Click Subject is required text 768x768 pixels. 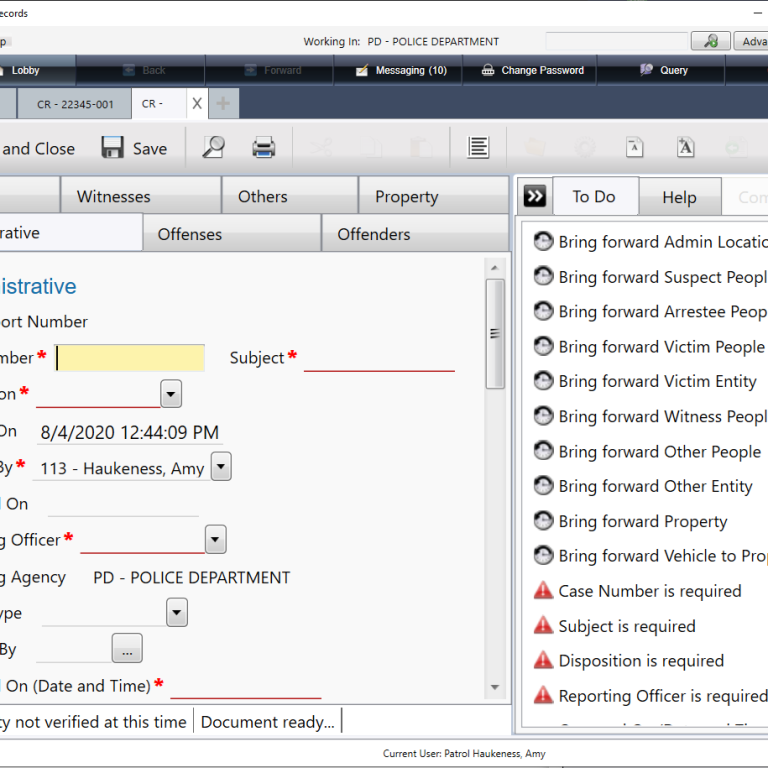[x=627, y=626]
